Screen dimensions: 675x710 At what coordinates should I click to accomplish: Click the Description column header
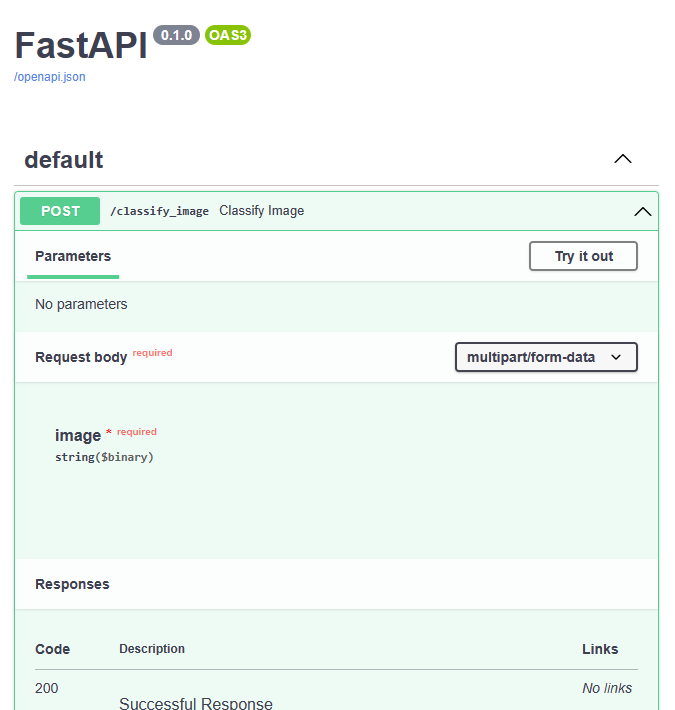152,649
